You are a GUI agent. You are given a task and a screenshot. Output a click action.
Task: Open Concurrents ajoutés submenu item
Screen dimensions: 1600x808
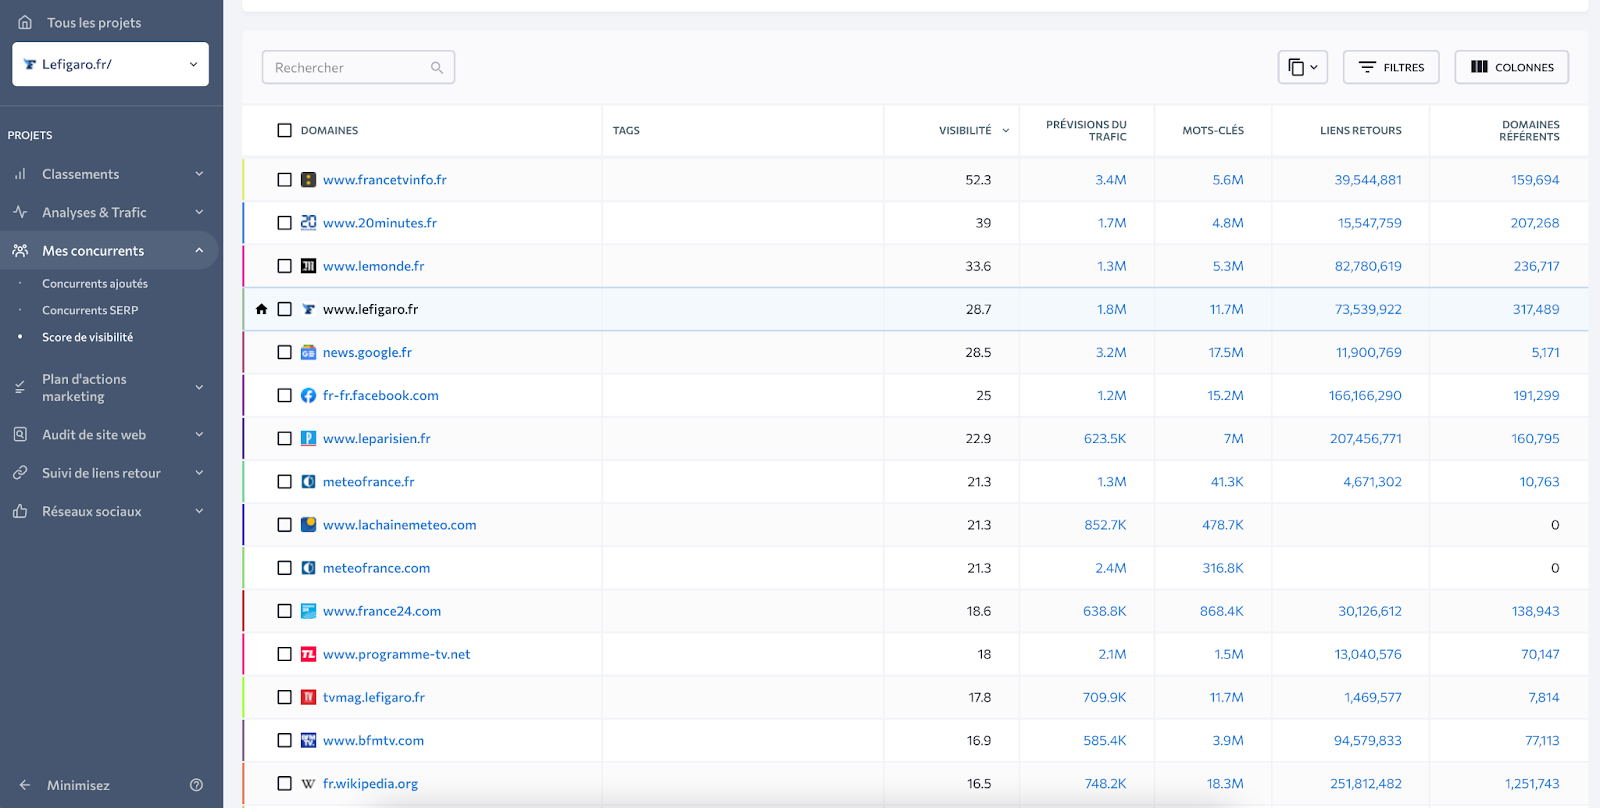click(x=95, y=284)
